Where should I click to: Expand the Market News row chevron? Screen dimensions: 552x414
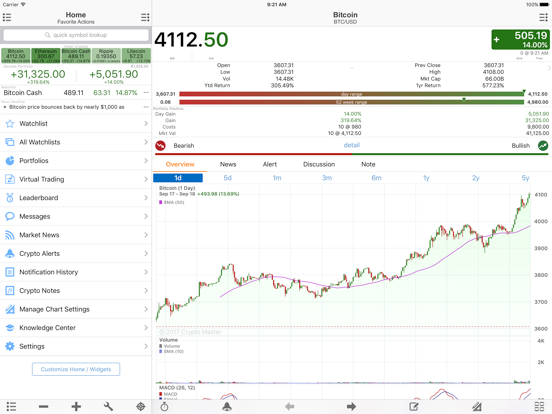146,235
